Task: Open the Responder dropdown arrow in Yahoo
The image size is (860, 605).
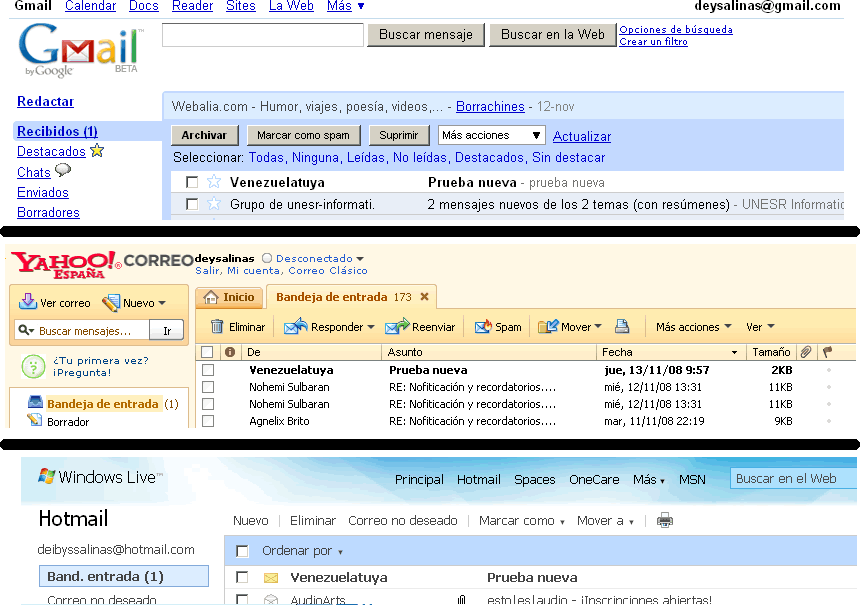Action: point(371,327)
